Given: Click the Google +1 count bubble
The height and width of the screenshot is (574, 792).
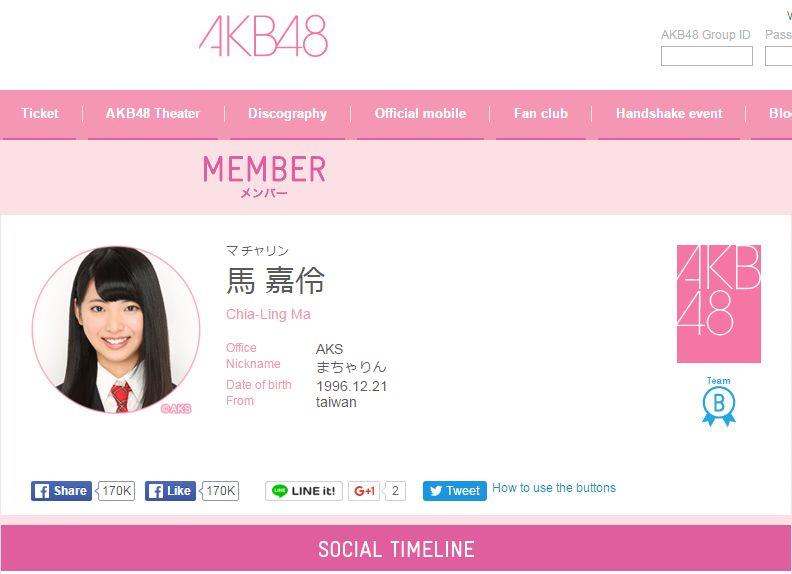Looking at the screenshot, I should 394,491.
